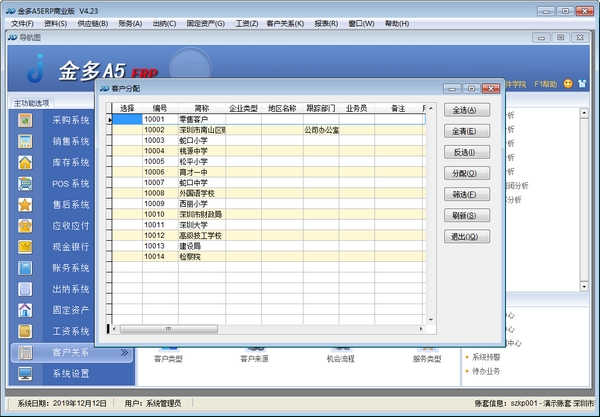Click the 编号 column header
The width and height of the screenshot is (600, 417).
[x=160, y=108]
